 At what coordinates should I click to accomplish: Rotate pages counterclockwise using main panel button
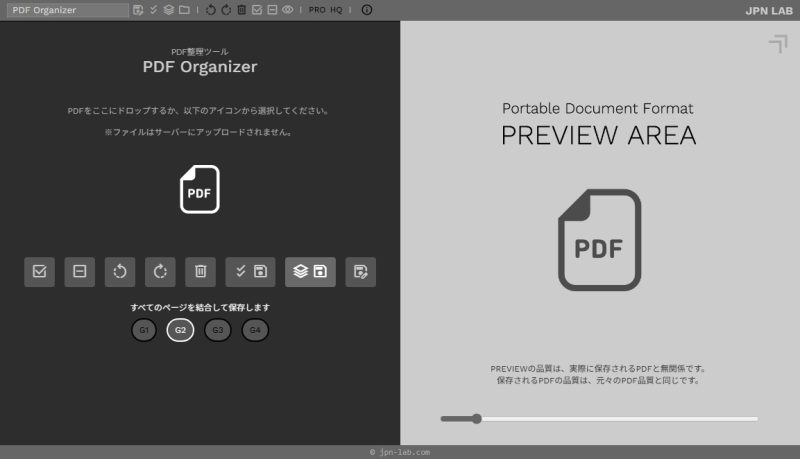(120, 271)
